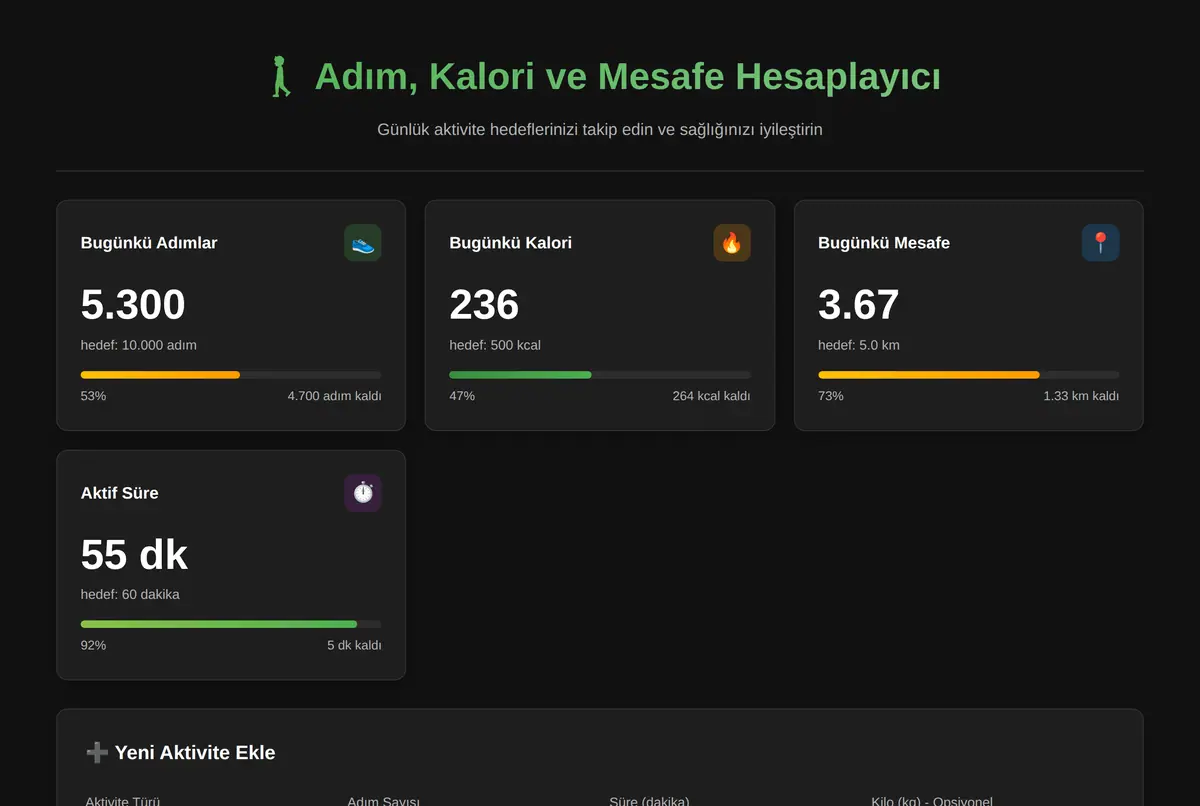Click the walking person icon in the title
This screenshot has width=1200, height=806.
(281, 77)
